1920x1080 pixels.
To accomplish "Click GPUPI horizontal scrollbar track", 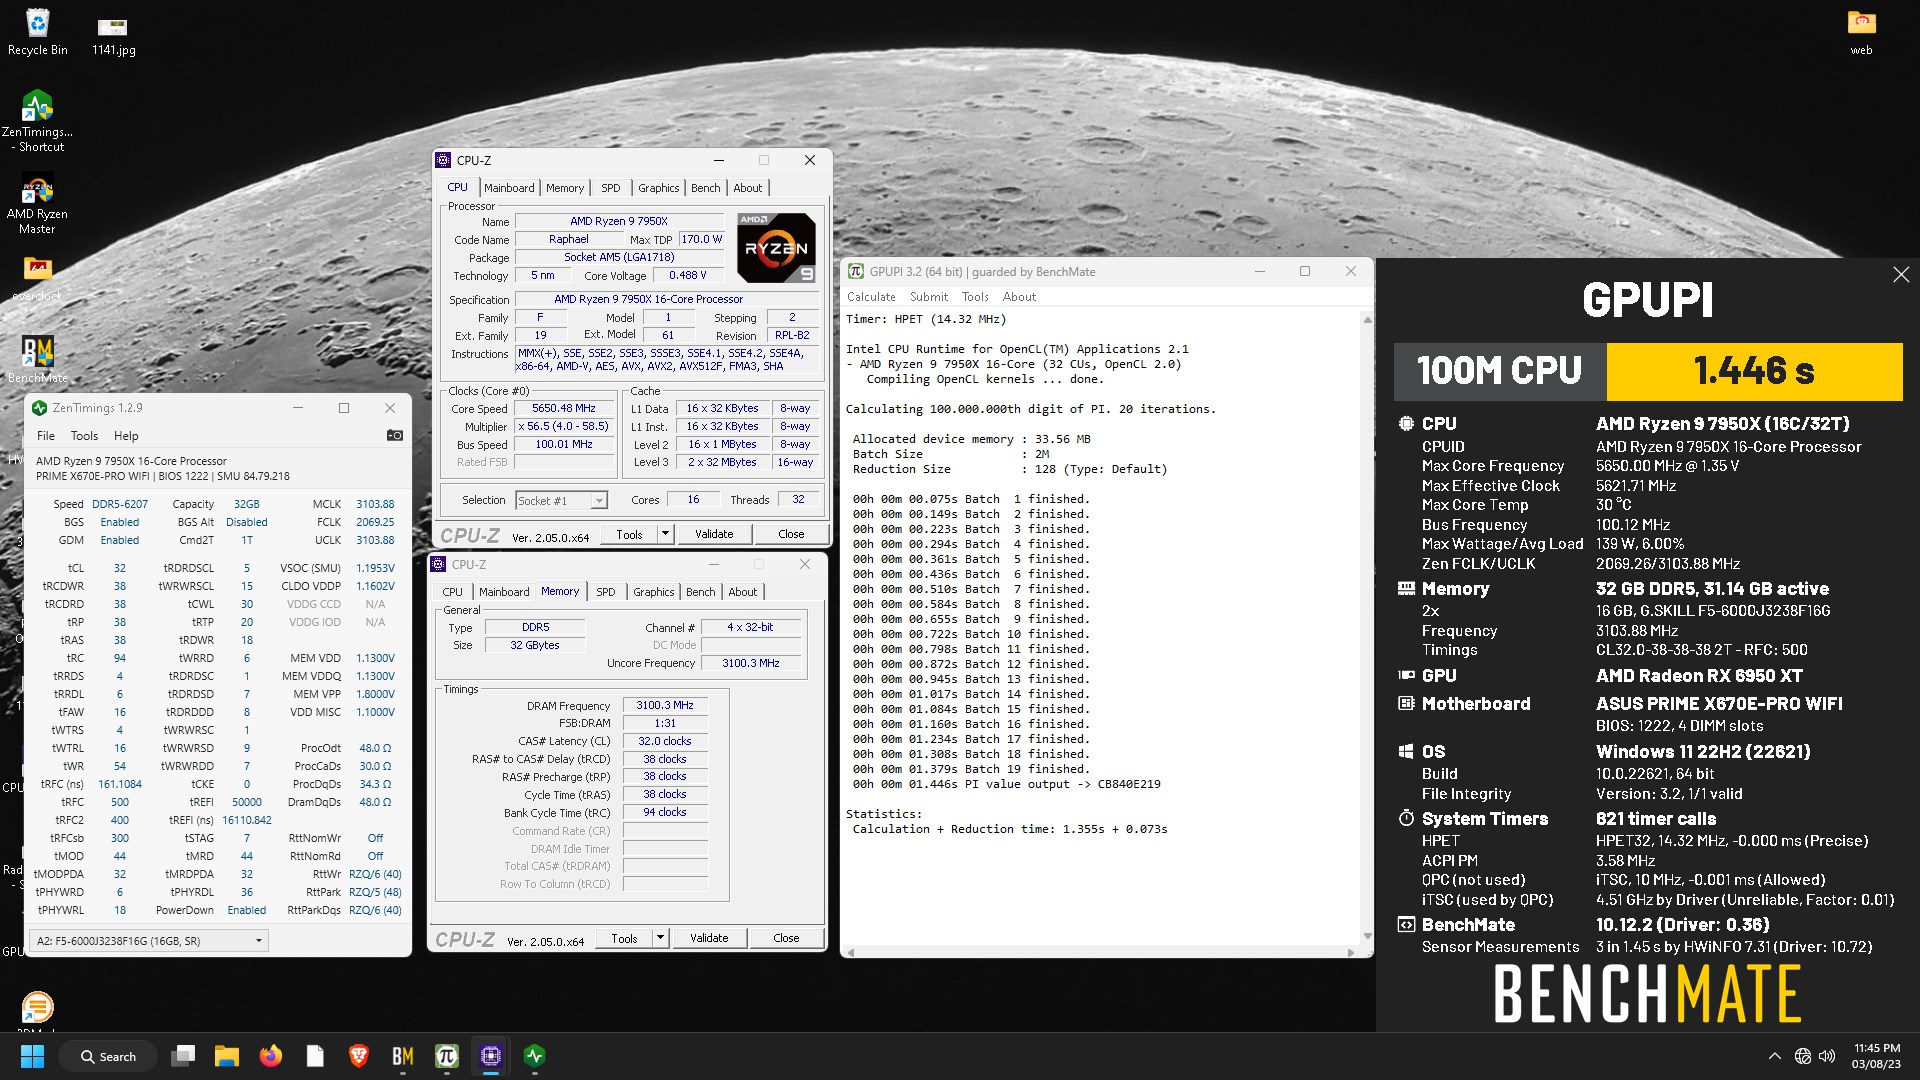I will click(1100, 952).
